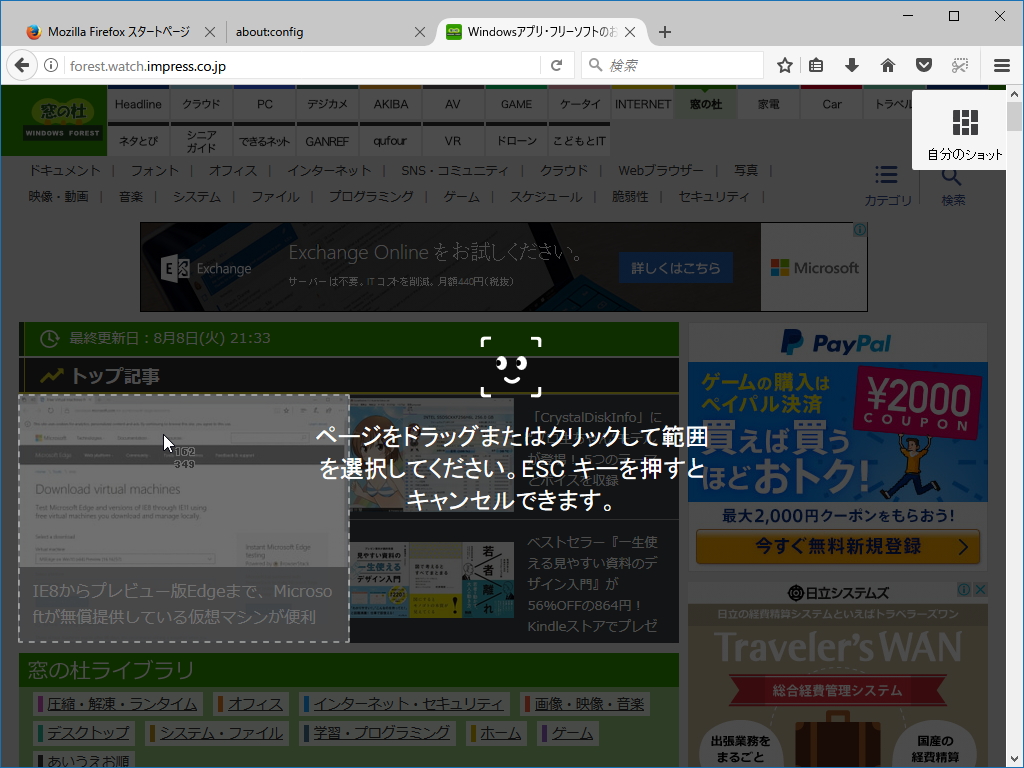Open Firefox Screenshots scissors icon

959,64
